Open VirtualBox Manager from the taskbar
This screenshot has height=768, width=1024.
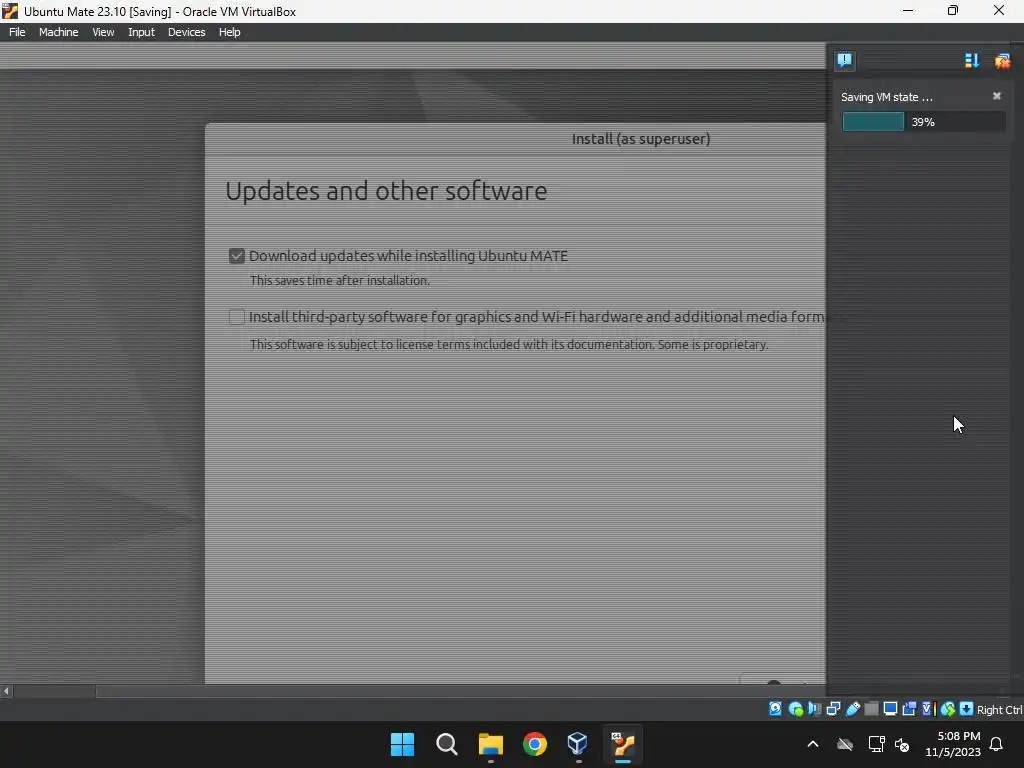pos(578,744)
